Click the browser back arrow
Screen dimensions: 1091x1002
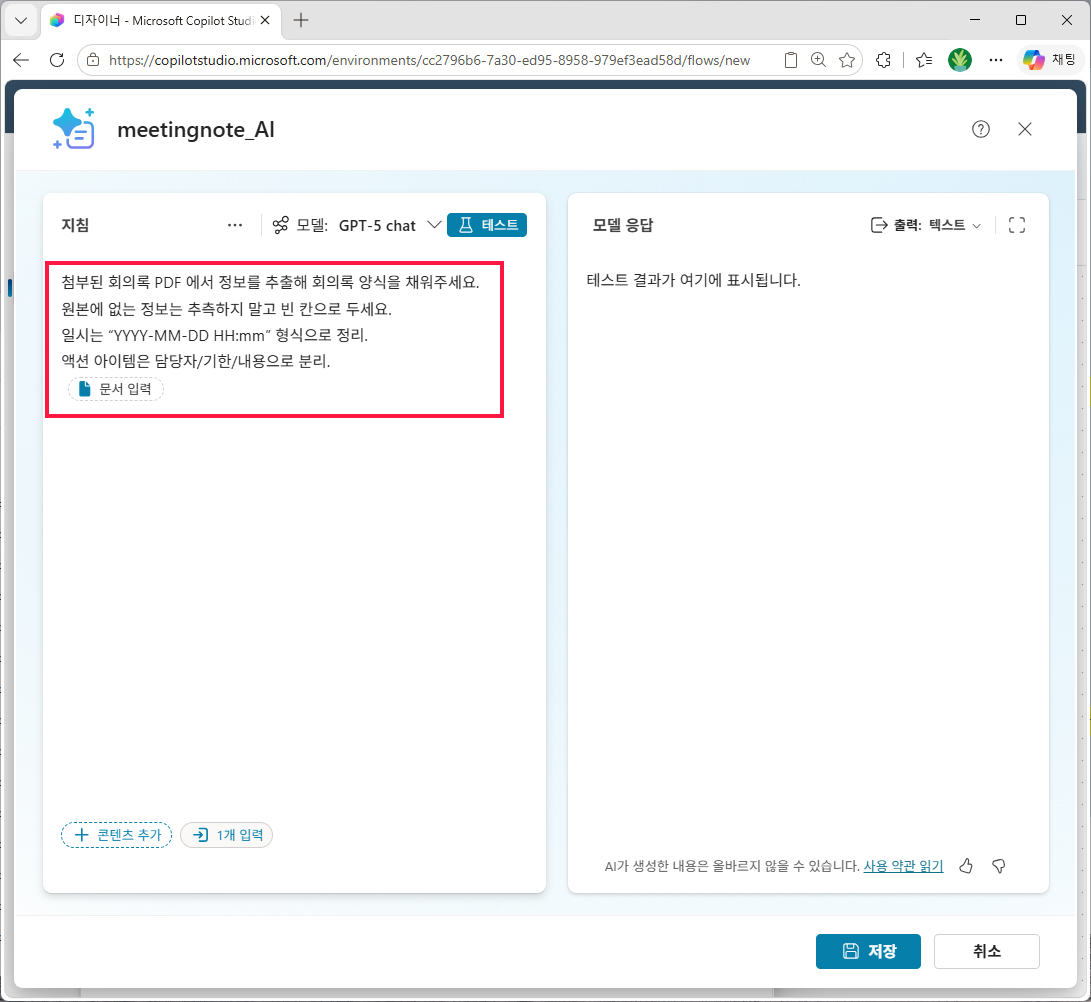(21, 60)
